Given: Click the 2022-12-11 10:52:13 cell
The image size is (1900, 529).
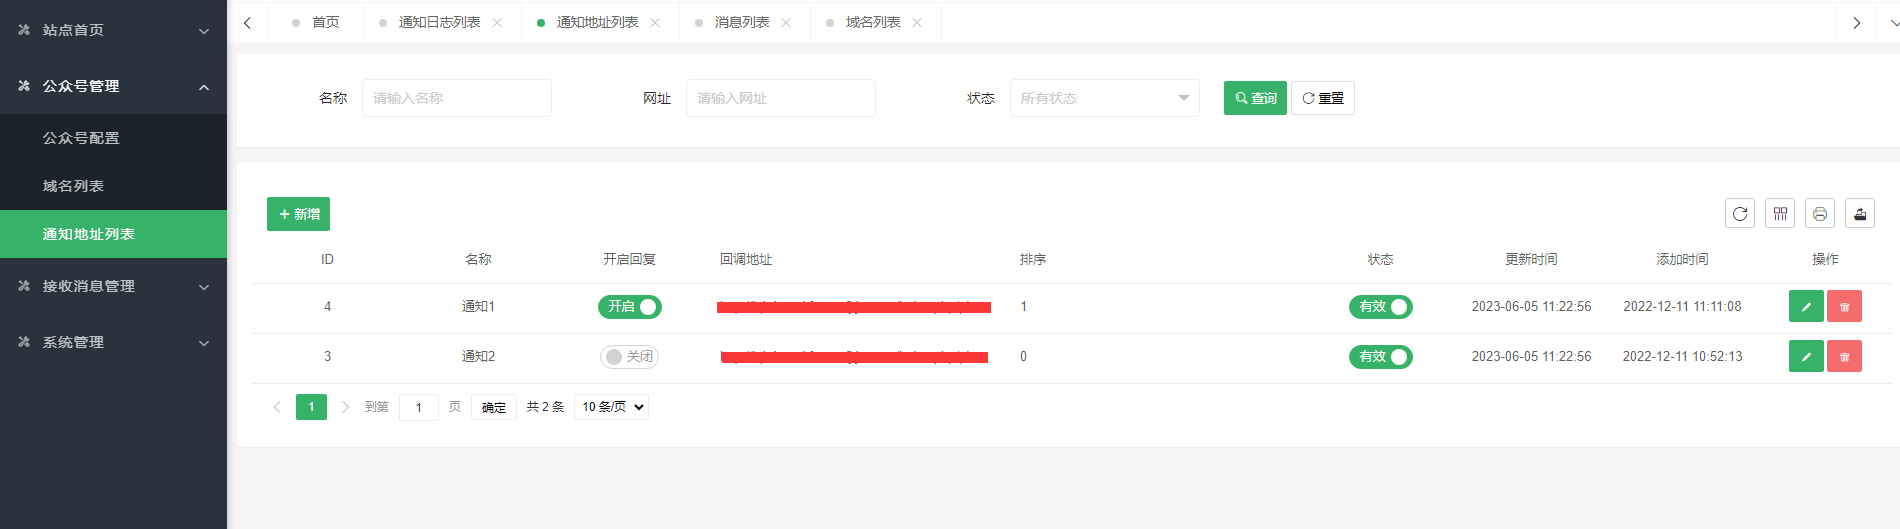Looking at the screenshot, I should point(1682,356).
